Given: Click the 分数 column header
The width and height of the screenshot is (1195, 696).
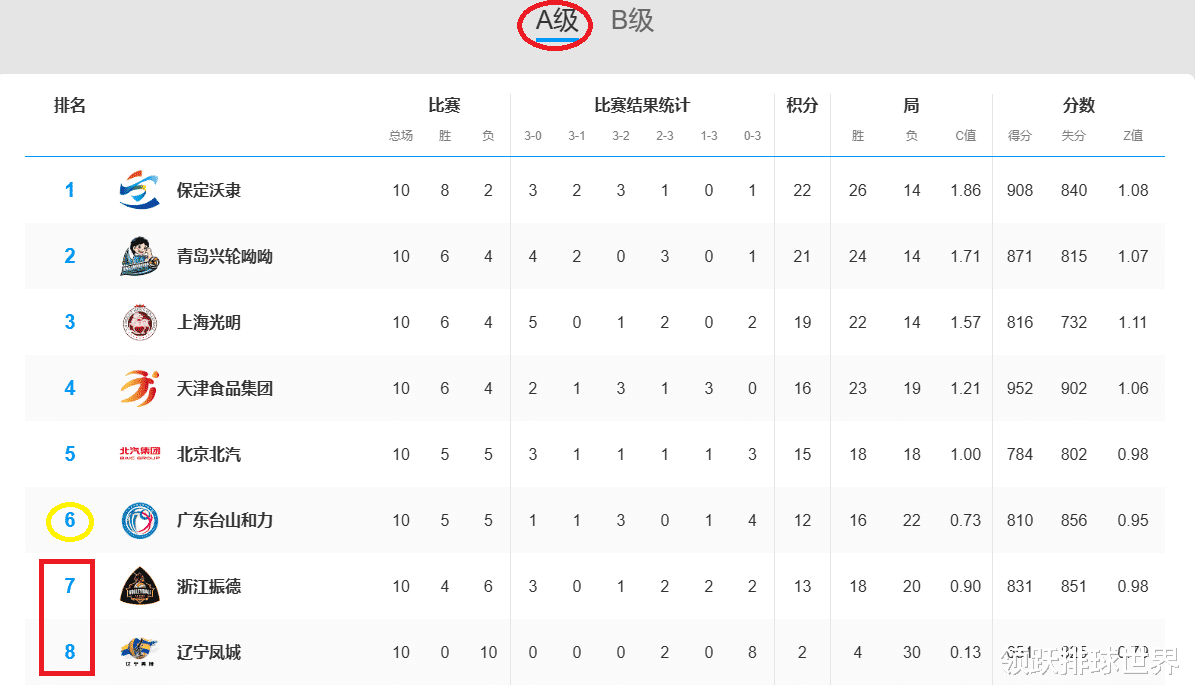Looking at the screenshot, I should coord(1078,105).
